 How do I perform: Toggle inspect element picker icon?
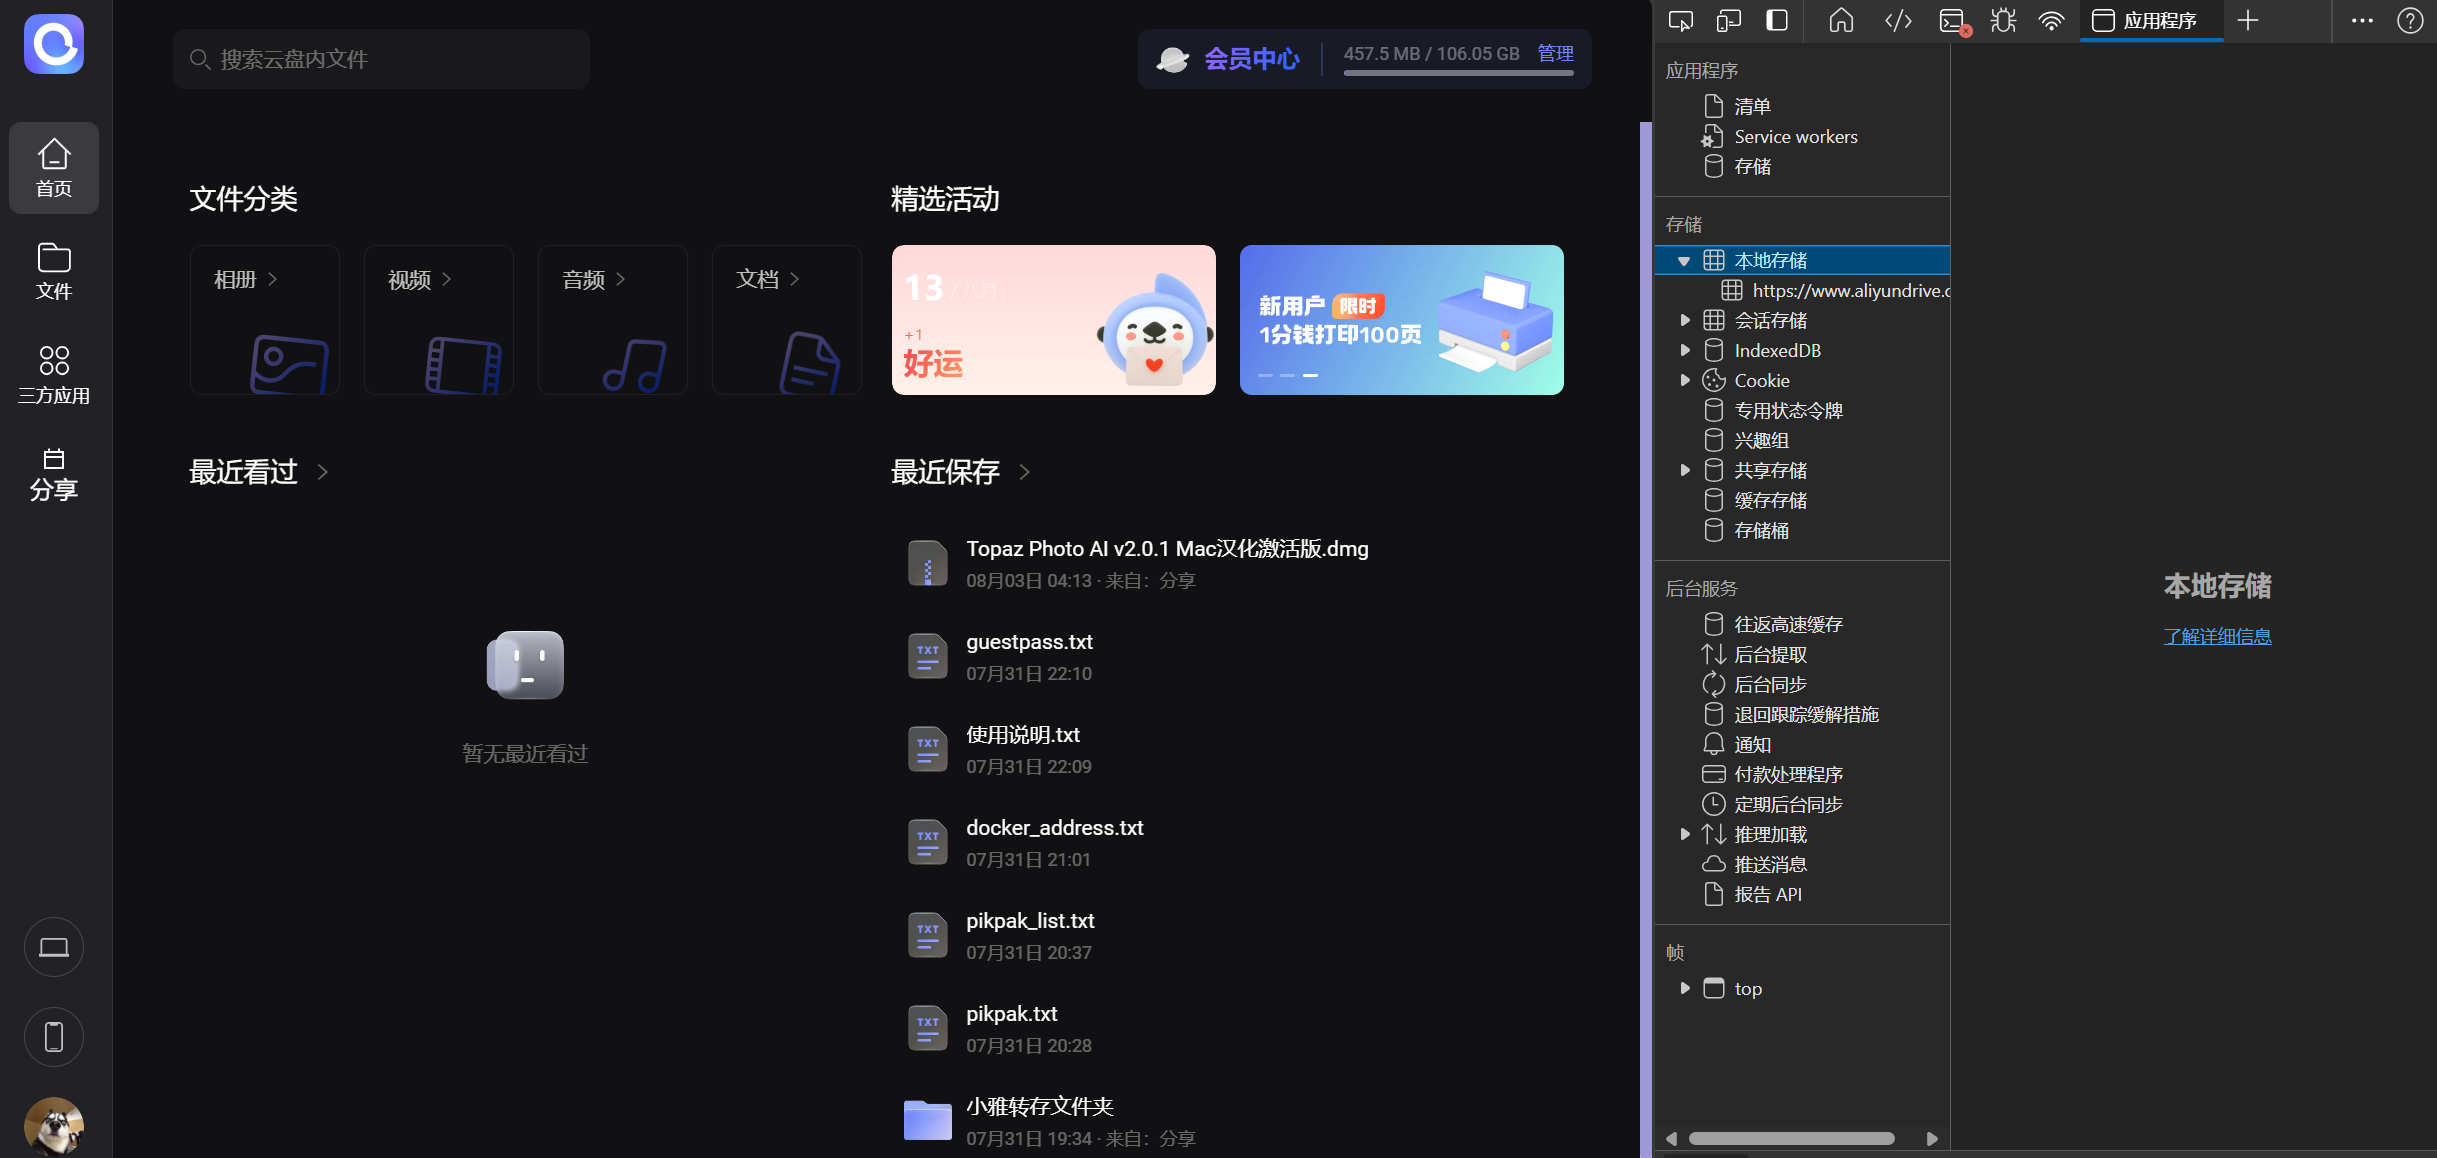pyautogui.click(x=1681, y=20)
